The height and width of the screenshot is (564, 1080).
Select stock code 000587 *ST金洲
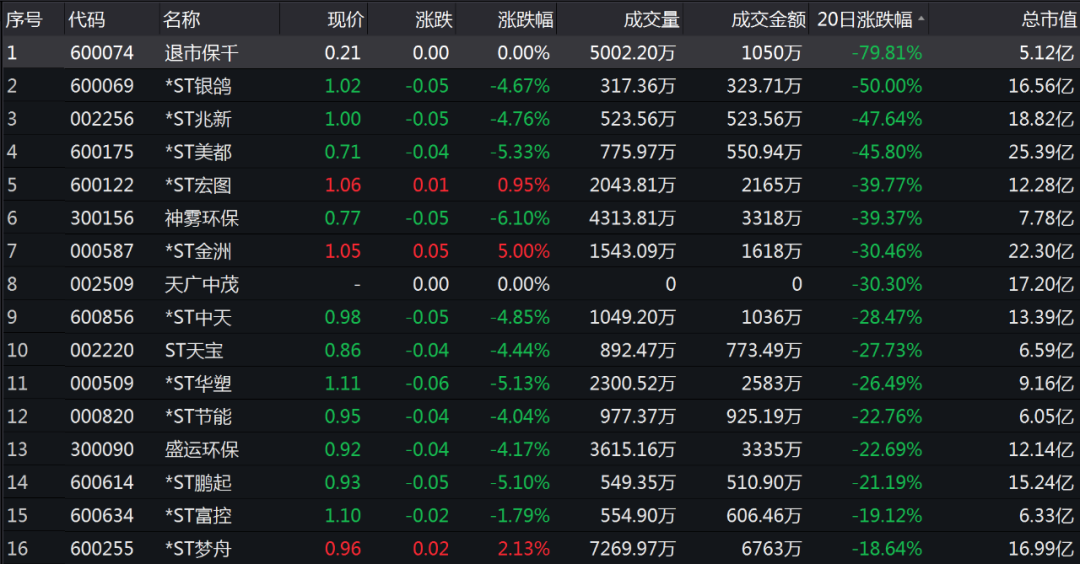click(540, 251)
